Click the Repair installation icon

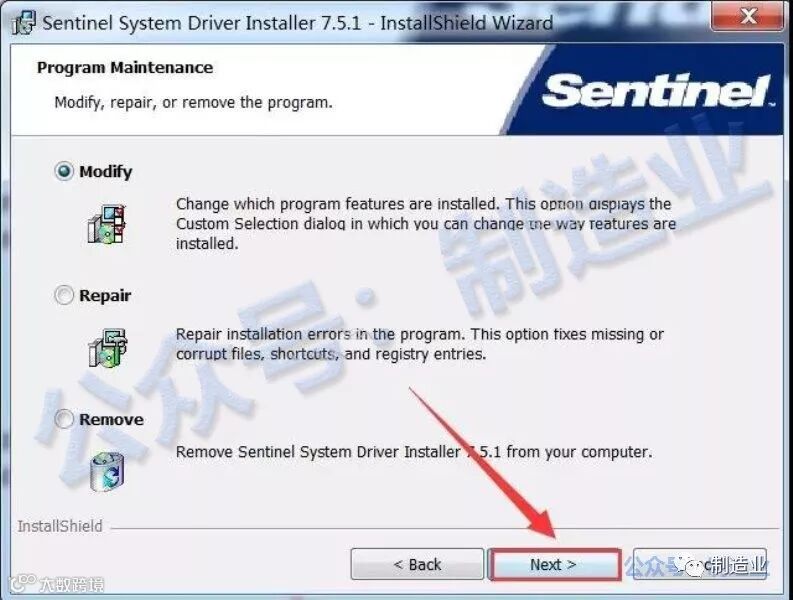107,348
